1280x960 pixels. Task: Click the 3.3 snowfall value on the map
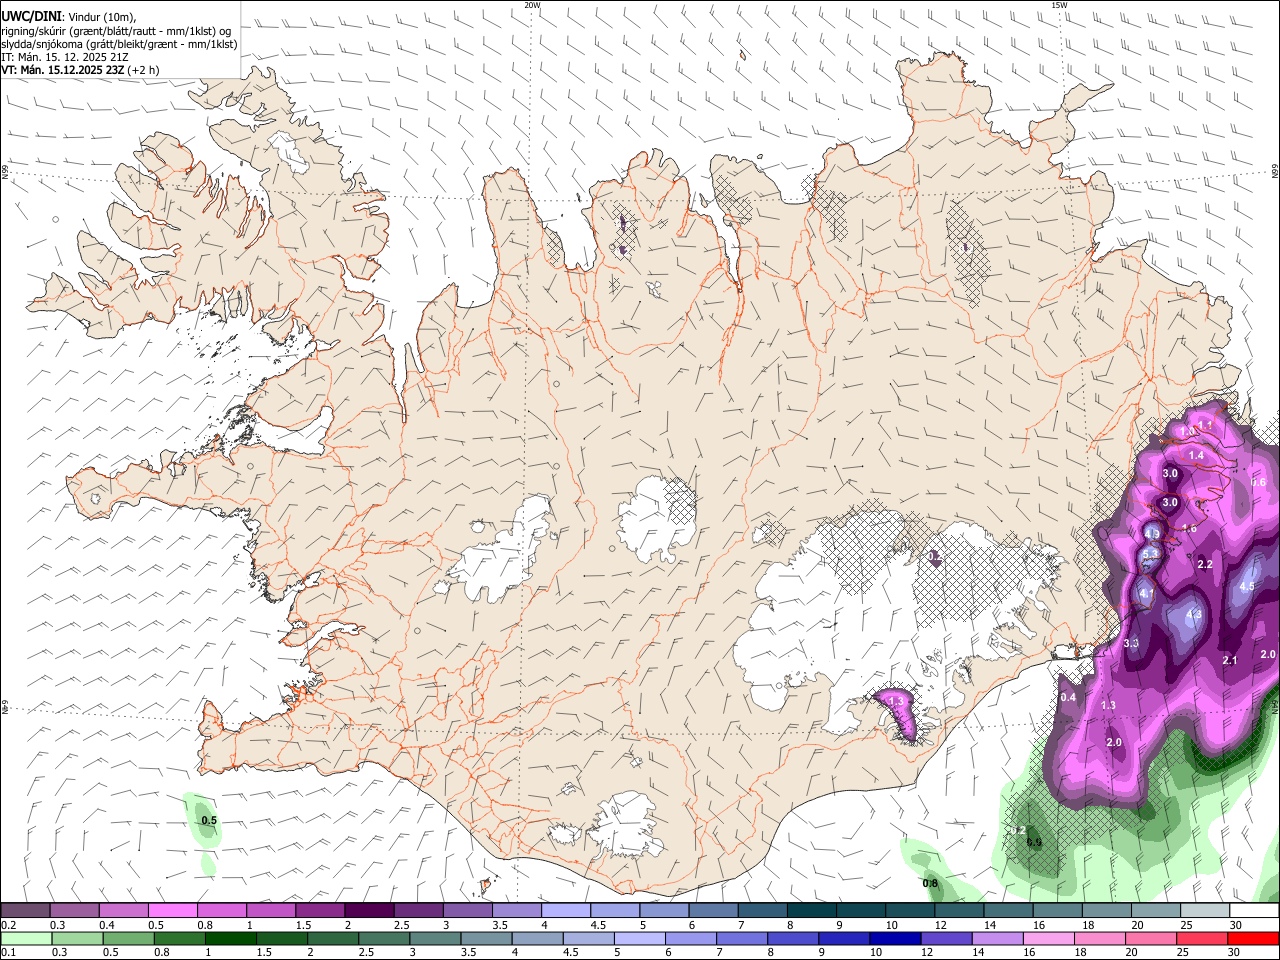pyautogui.click(x=1131, y=643)
